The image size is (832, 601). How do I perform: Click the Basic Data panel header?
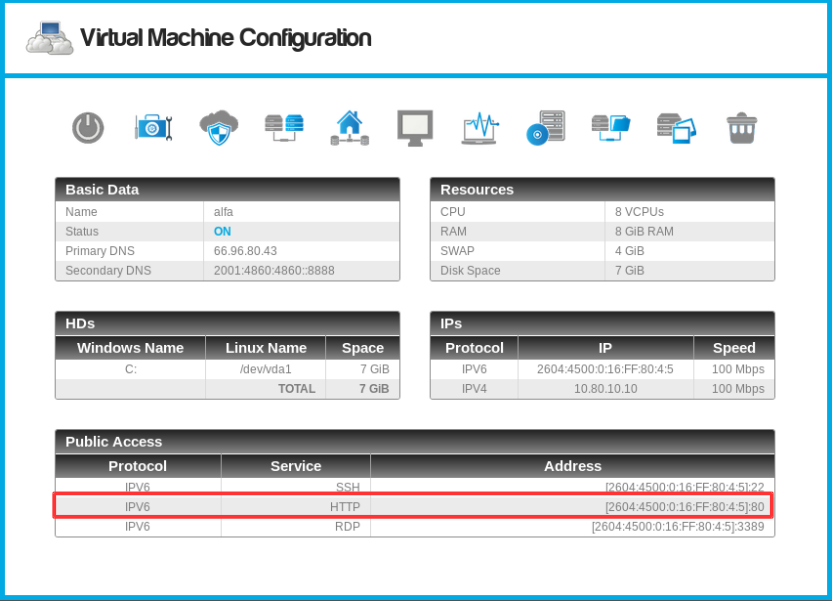pos(228,189)
